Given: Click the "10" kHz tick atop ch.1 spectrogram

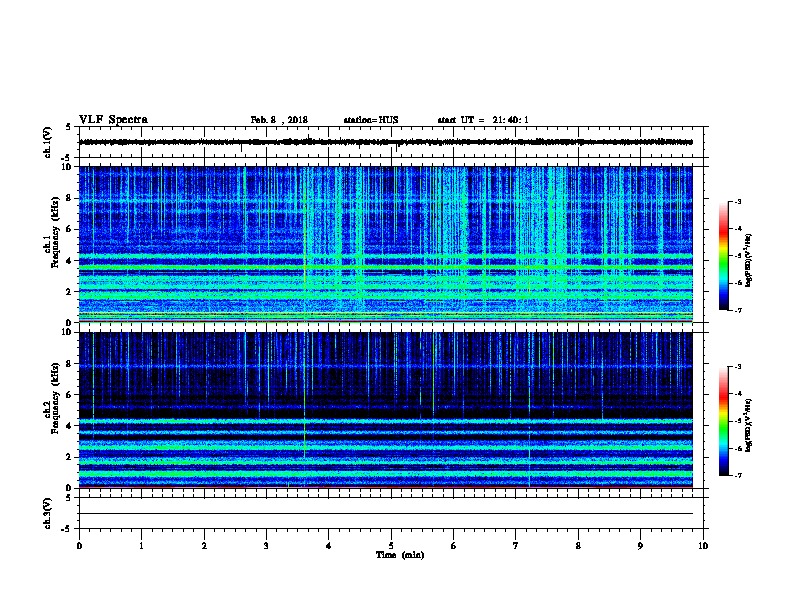Looking at the screenshot, I should coord(67,167).
